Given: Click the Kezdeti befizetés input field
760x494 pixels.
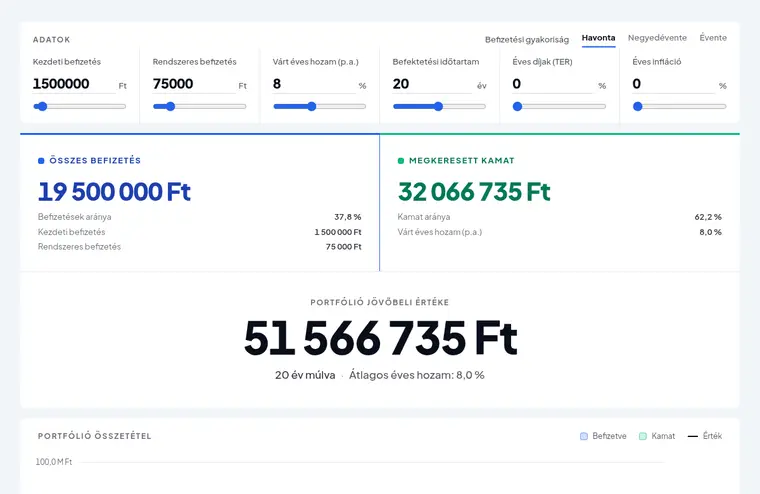Looking at the screenshot, I should (x=74, y=84).
